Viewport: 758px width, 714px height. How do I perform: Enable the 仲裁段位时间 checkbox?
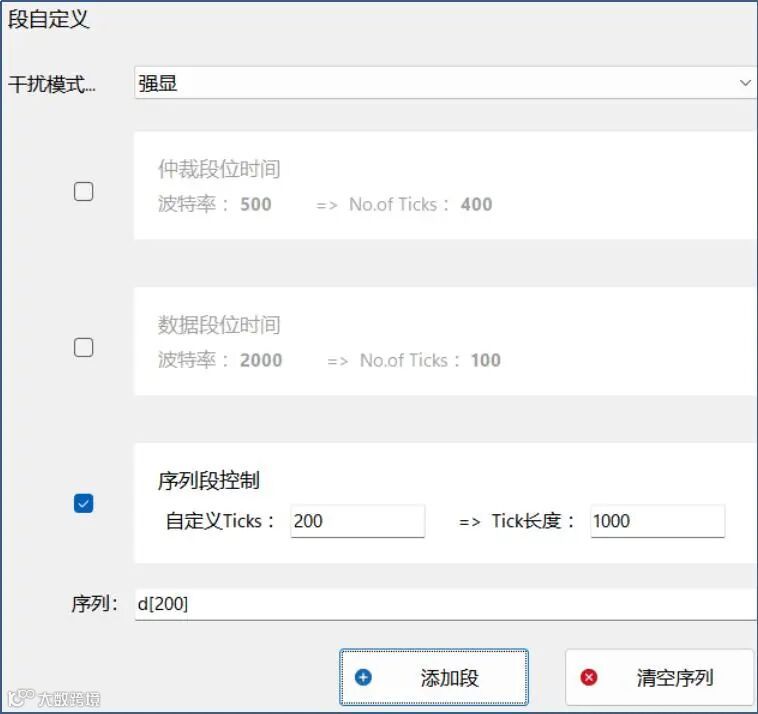[x=84, y=191]
